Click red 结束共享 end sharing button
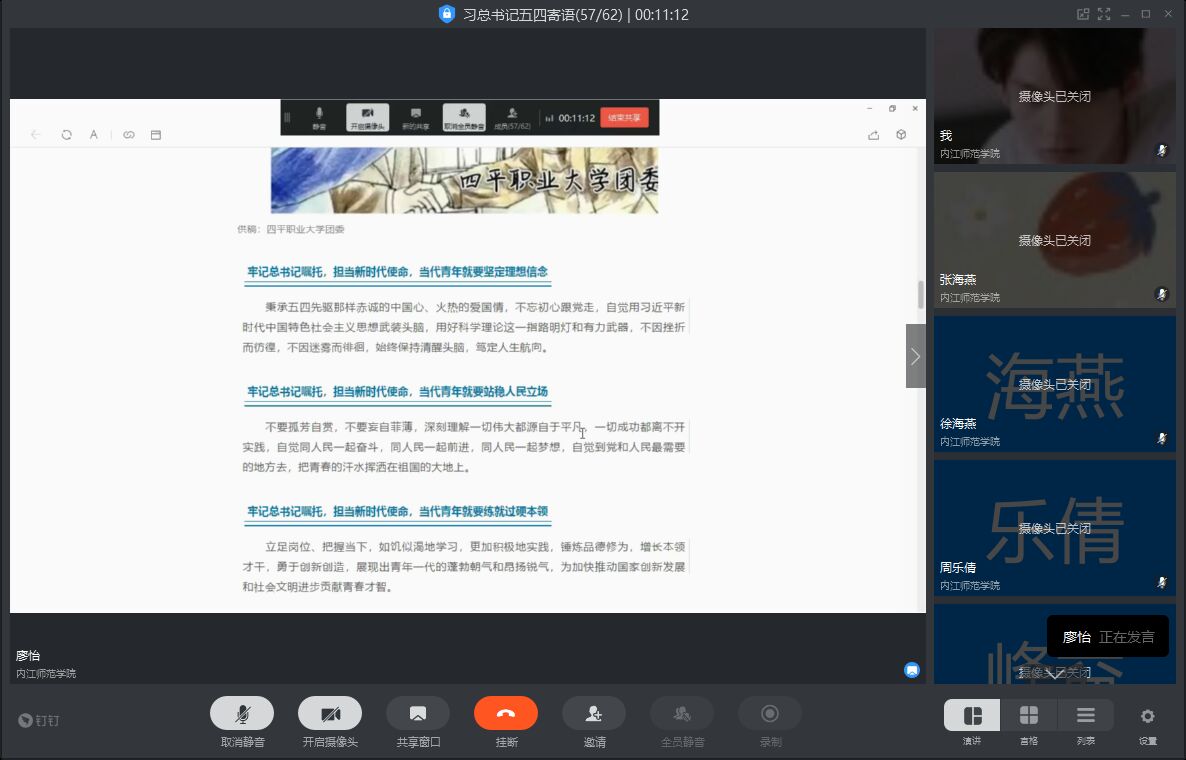 click(624, 117)
